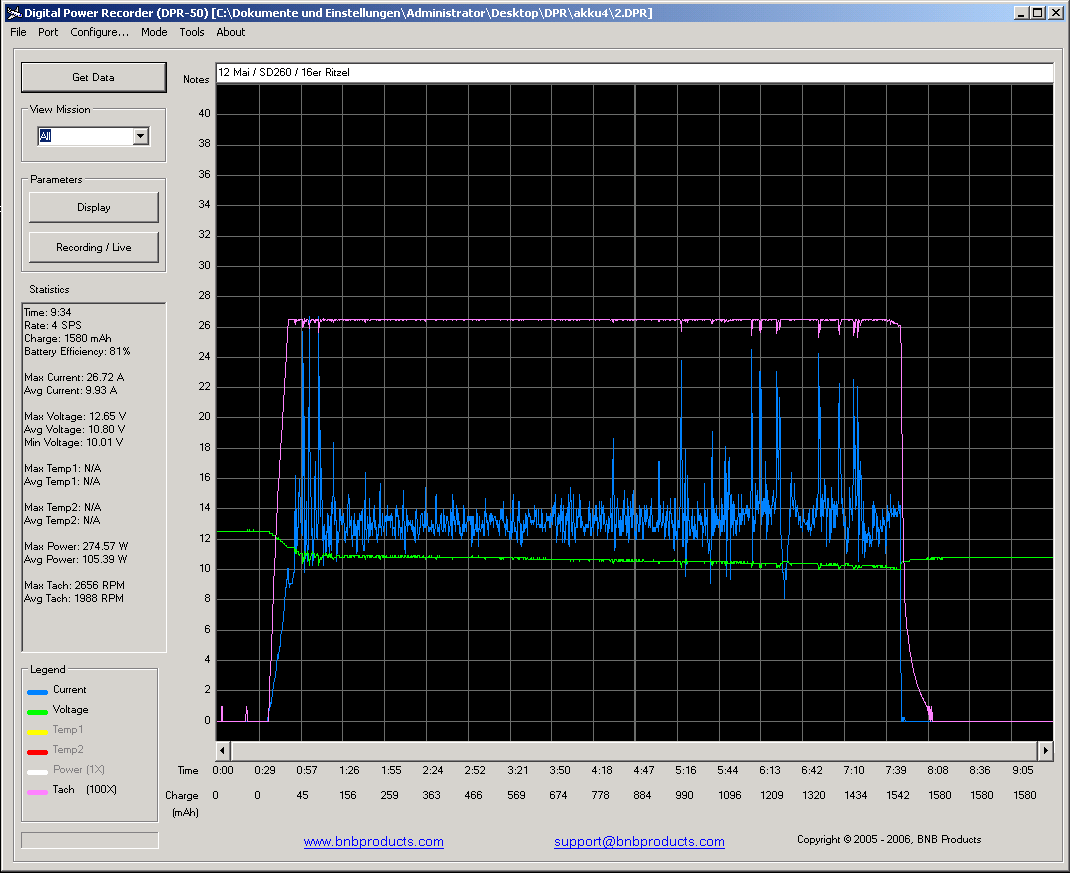Image resolution: width=1070 pixels, height=873 pixels.
Task: Click the Battery Efficiency: 81% statistic
Action: (77, 352)
